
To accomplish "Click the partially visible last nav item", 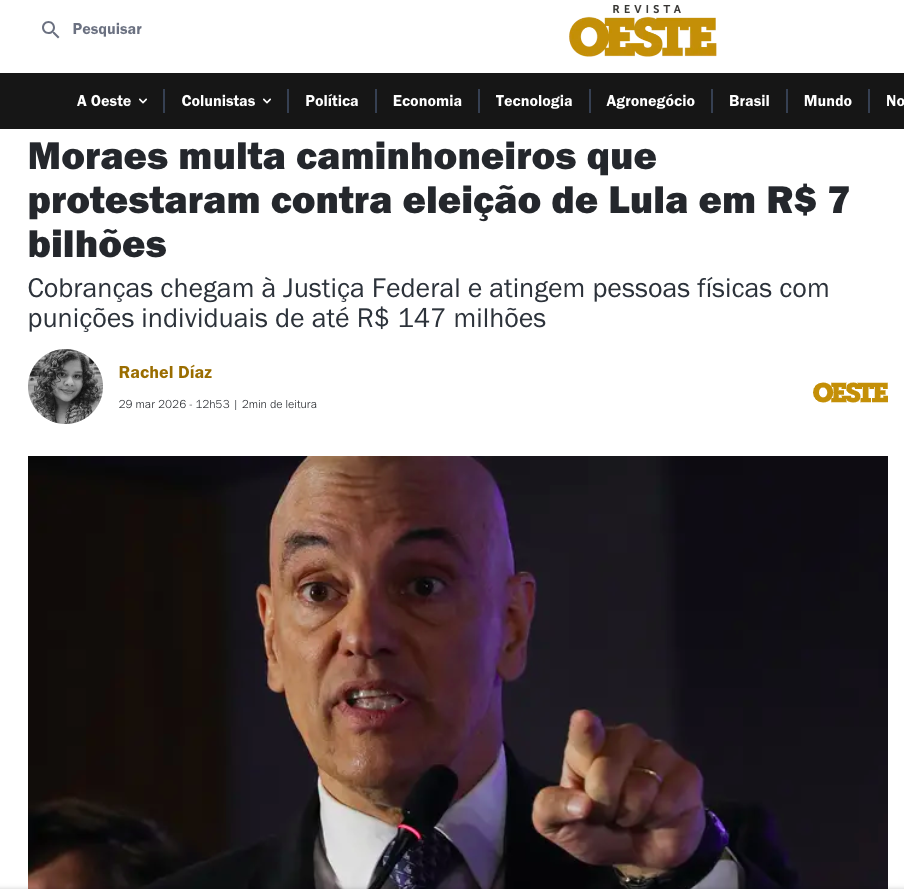I will coord(895,101).
